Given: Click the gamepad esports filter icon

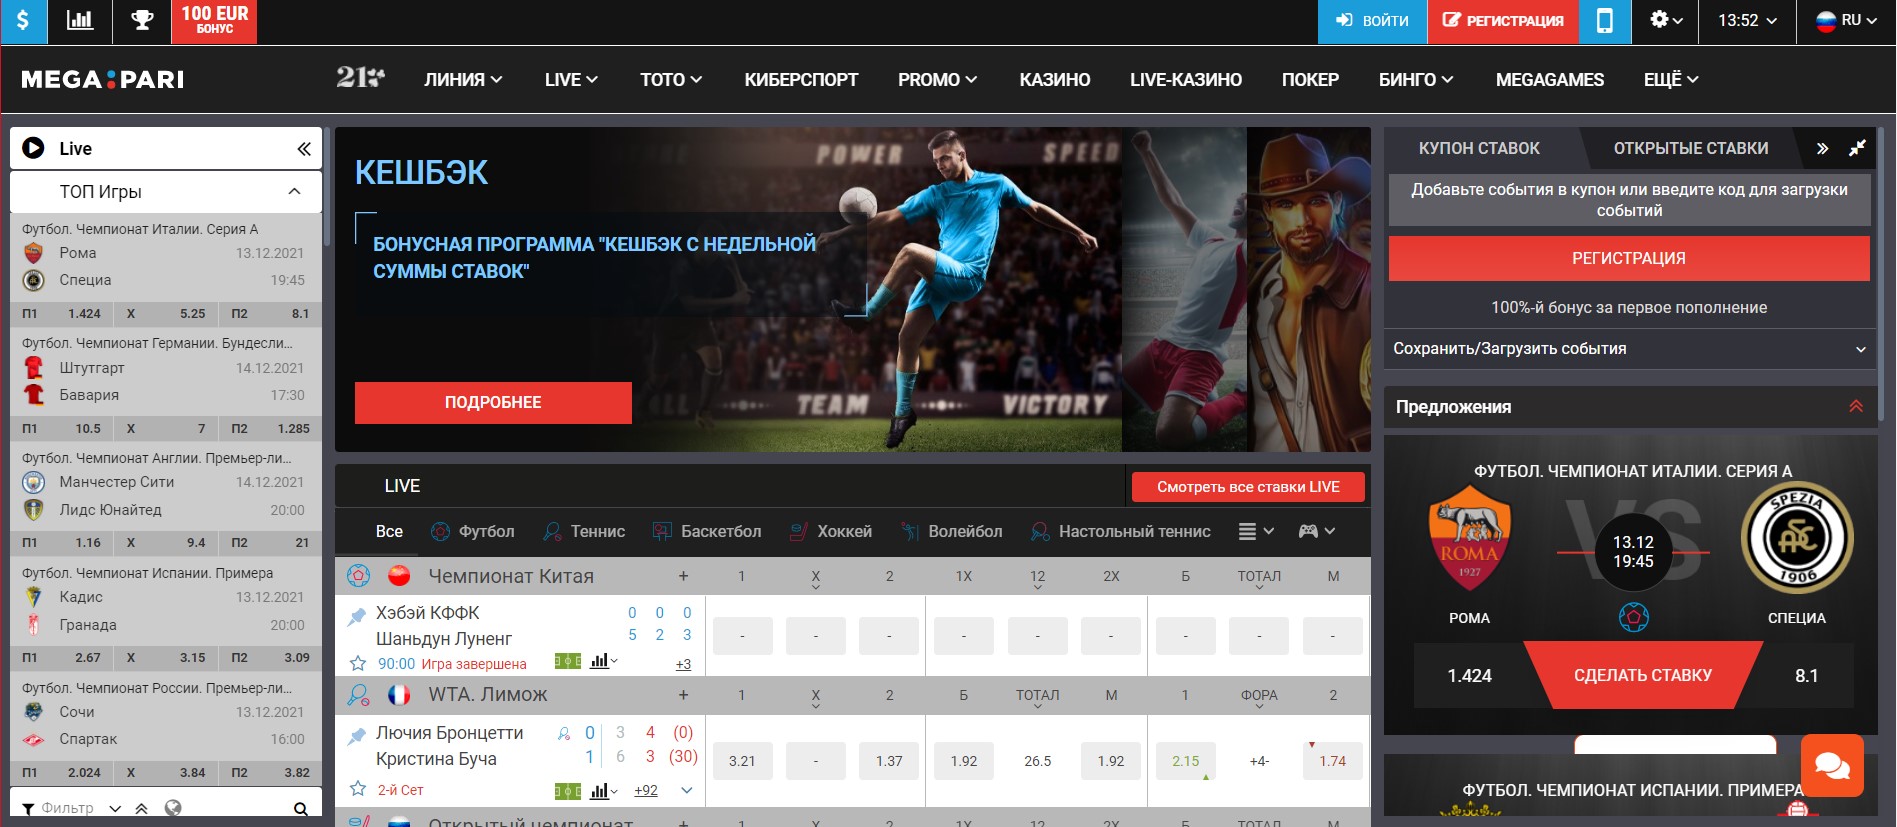Looking at the screenshot, I should pyautogui.click(x=1315, y=532).
